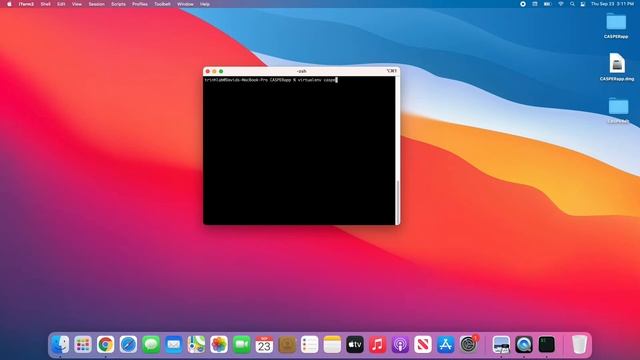Open Calendar showing 23 in the dock

[264, 344]
